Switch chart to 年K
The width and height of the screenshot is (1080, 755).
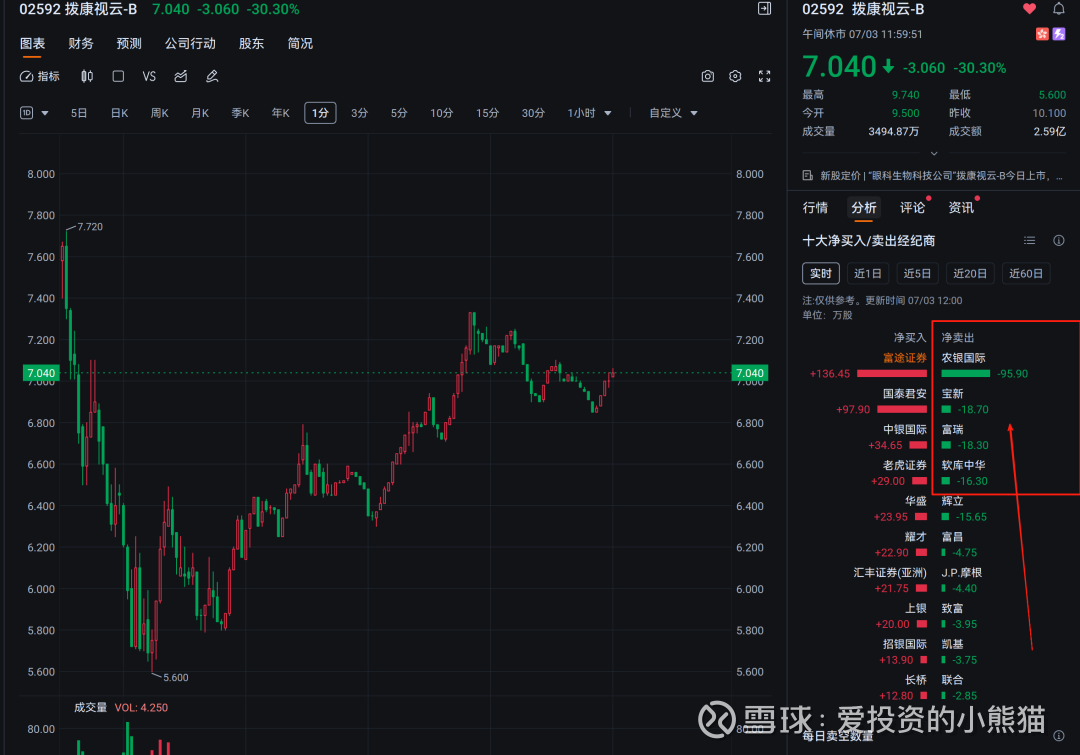click(x=280, y=113)
